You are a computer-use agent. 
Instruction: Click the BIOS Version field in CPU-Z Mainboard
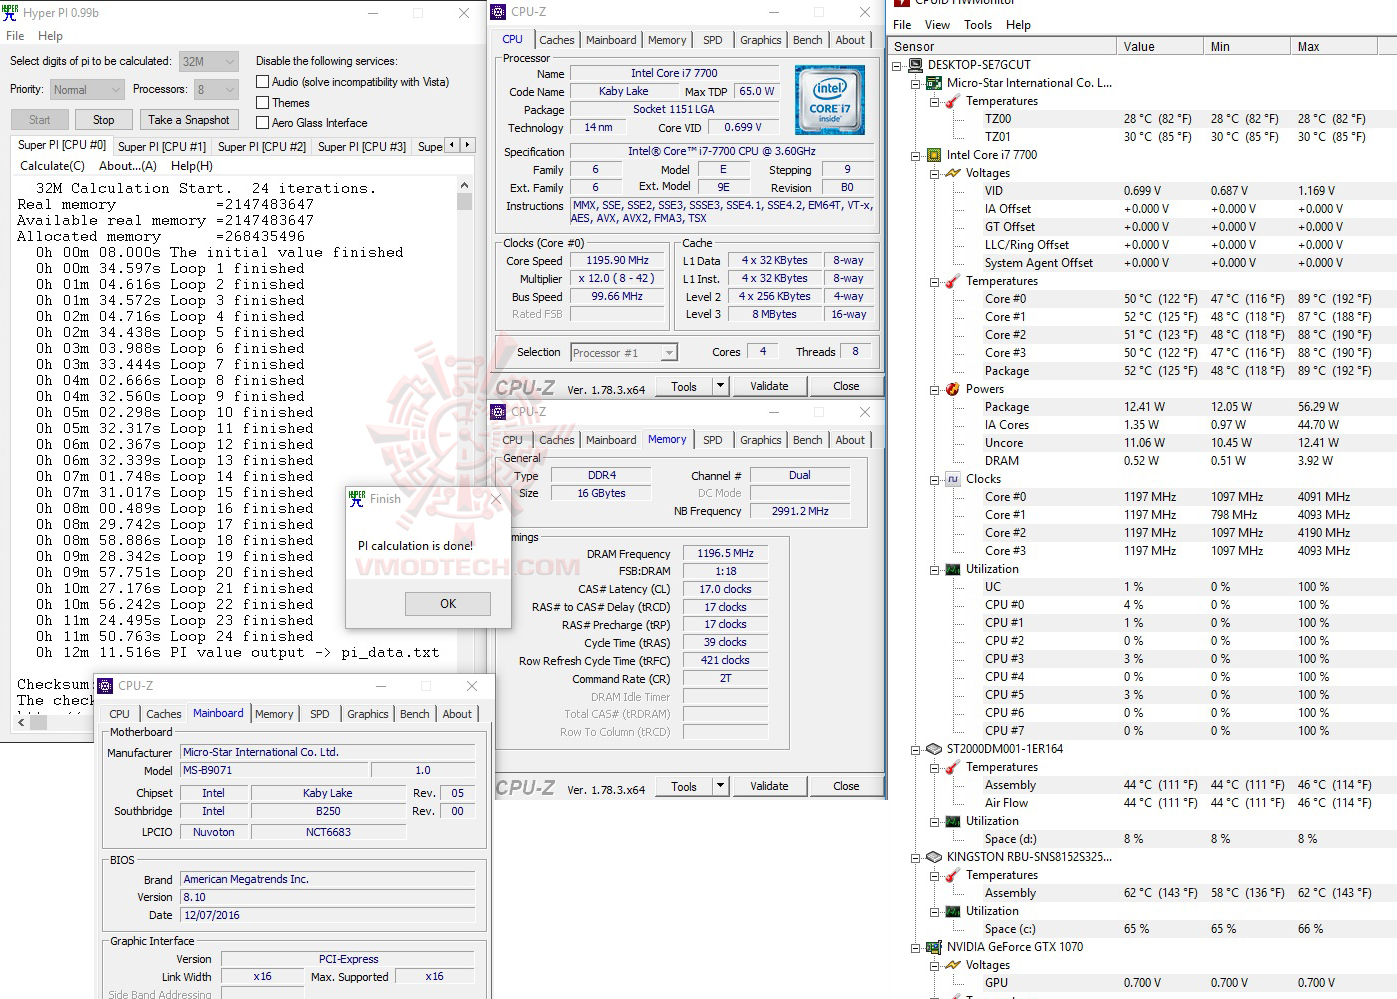327,897
